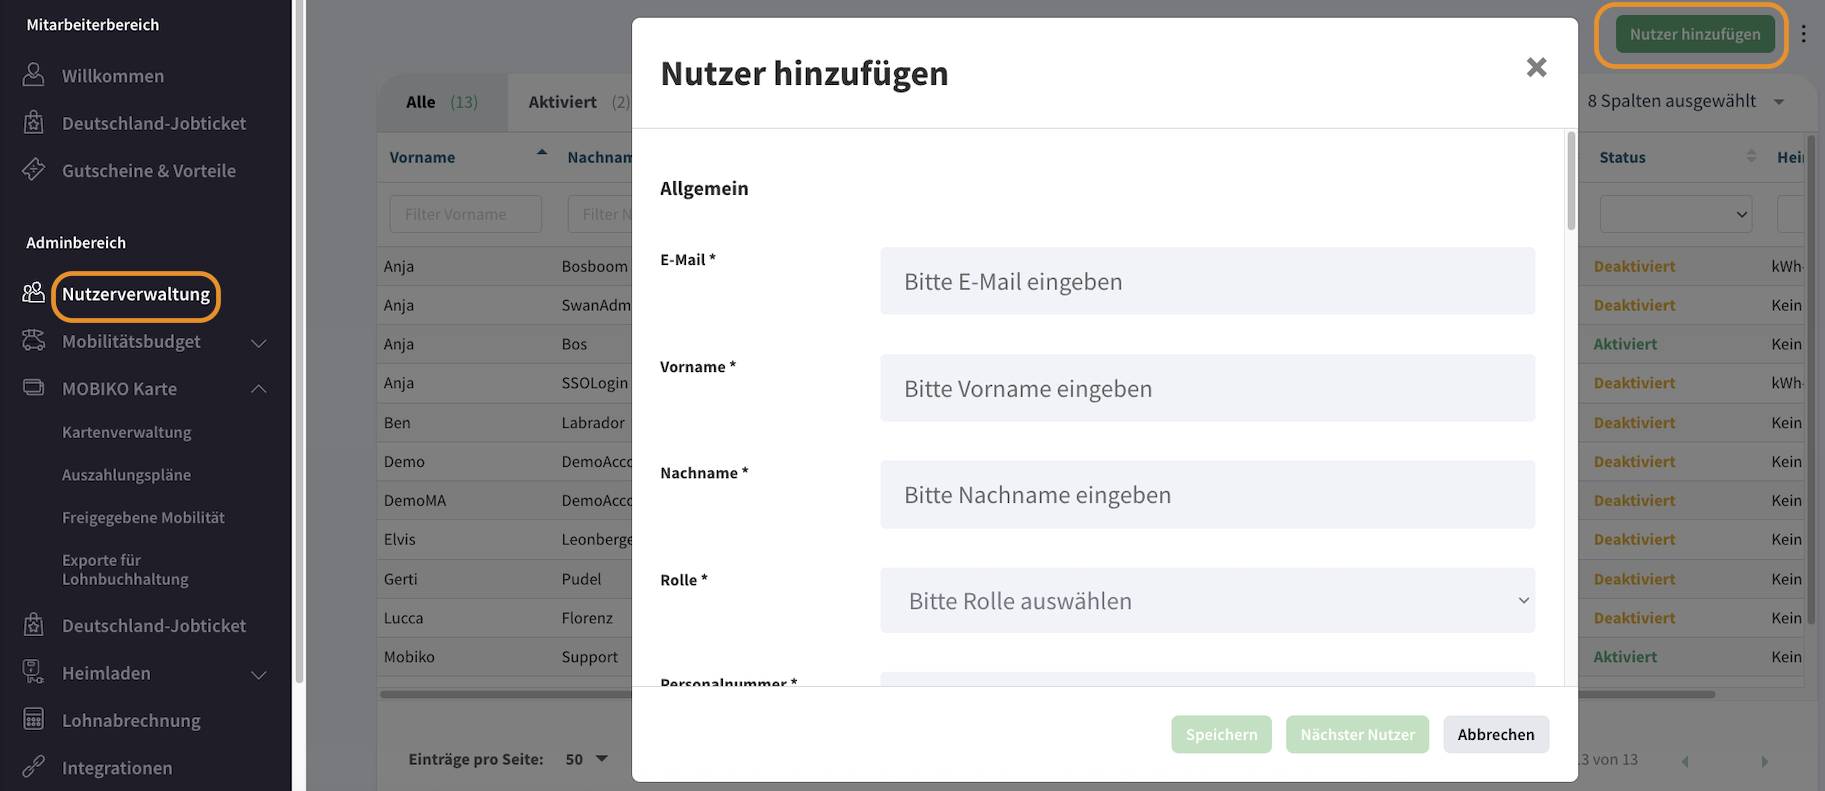Click the Lohnabrechnung calculator icon
The image size is (1825, 791).
[x=33, y=720]
